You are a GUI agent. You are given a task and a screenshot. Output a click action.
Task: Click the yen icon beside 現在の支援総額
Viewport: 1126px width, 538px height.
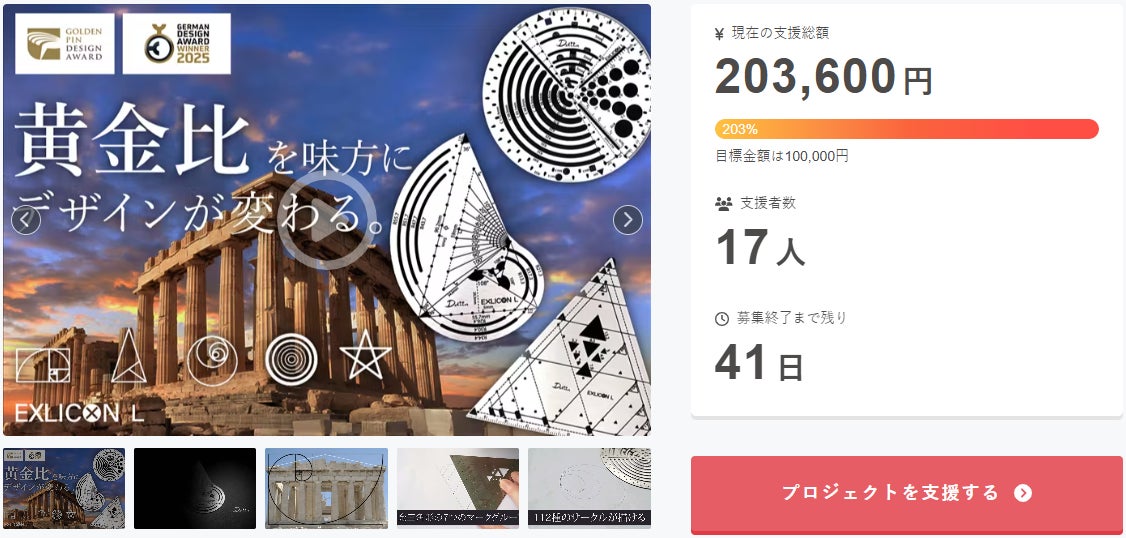tap(720, 34)
